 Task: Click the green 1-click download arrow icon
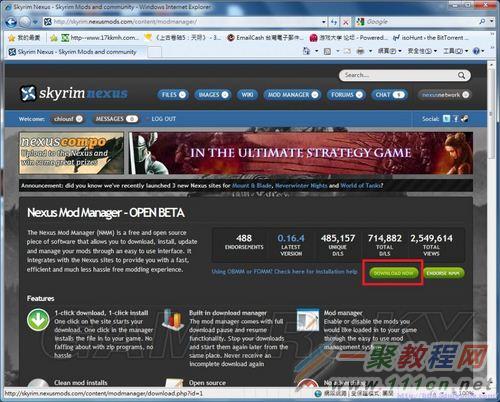[38, 320]
